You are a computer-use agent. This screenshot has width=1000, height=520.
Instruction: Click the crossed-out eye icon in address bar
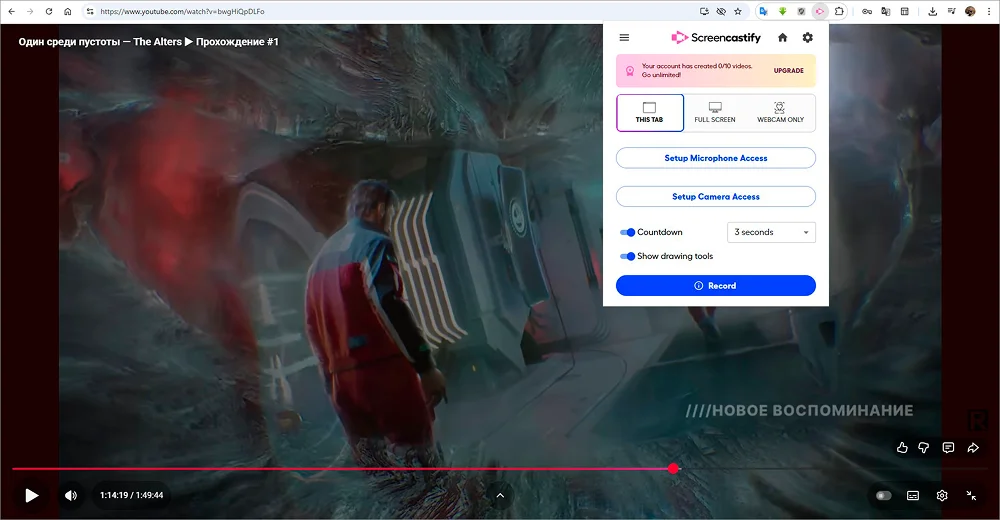pos(721,11)
